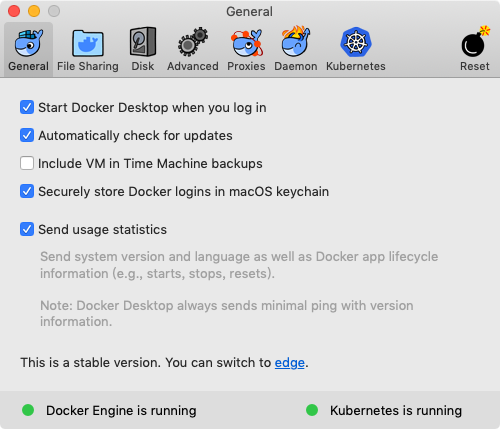Minimize window with the yellow button
500x429 pixels.
(34, 11)
